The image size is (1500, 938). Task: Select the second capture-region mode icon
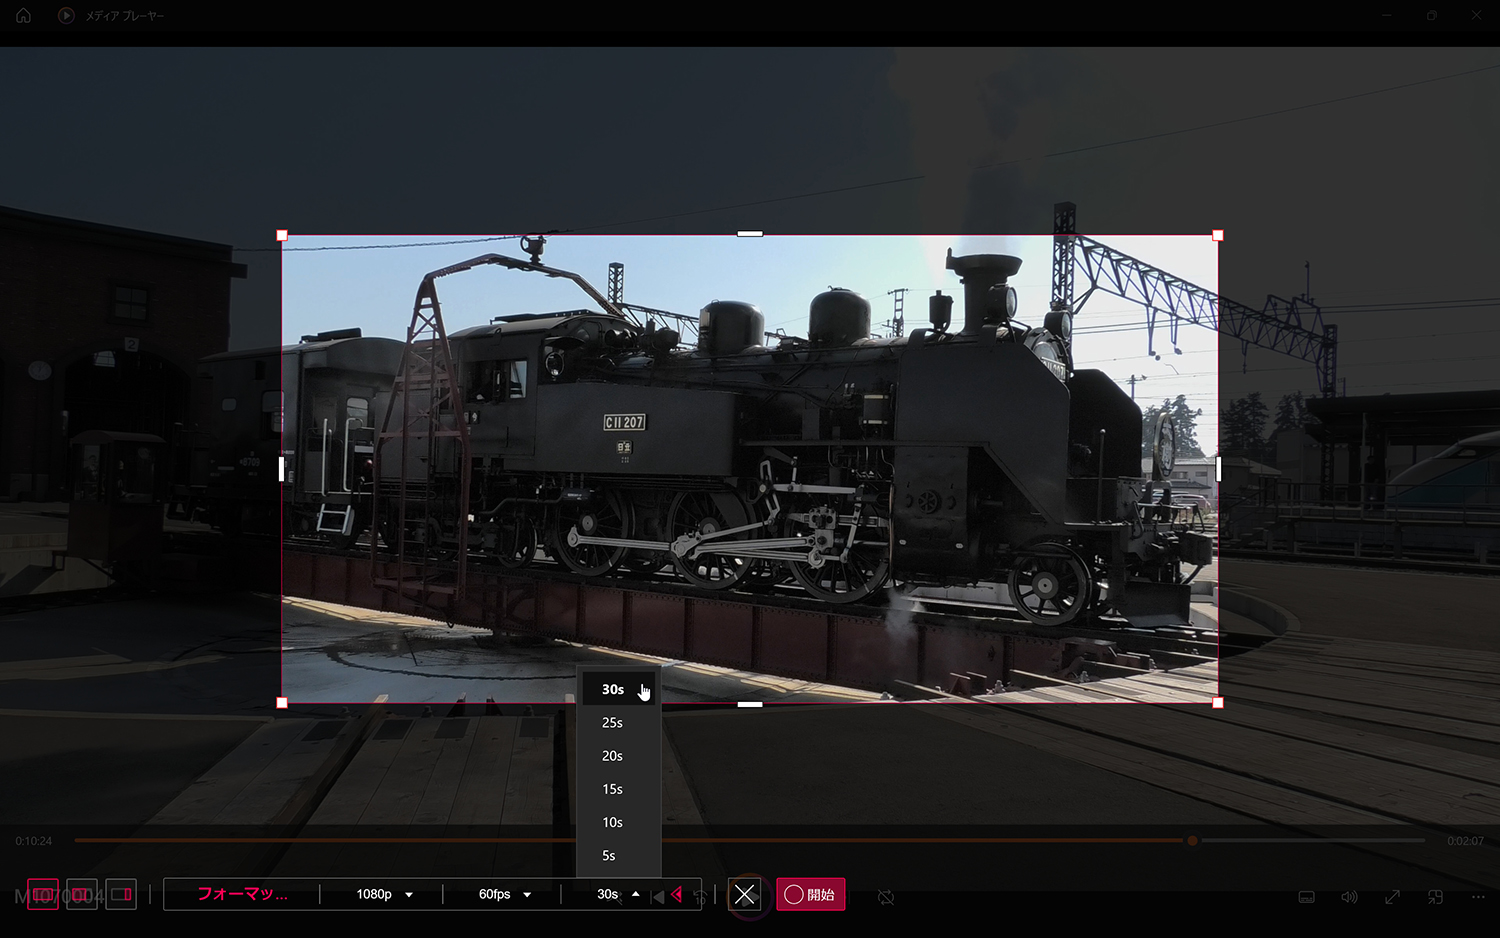[x=82, y=894]
